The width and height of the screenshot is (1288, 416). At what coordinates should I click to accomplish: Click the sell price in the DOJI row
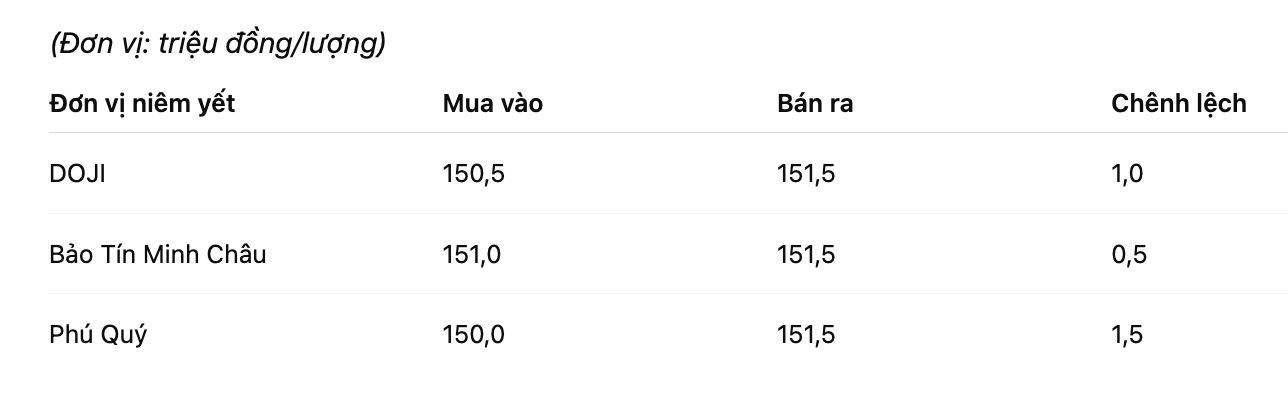coord(805,174)
